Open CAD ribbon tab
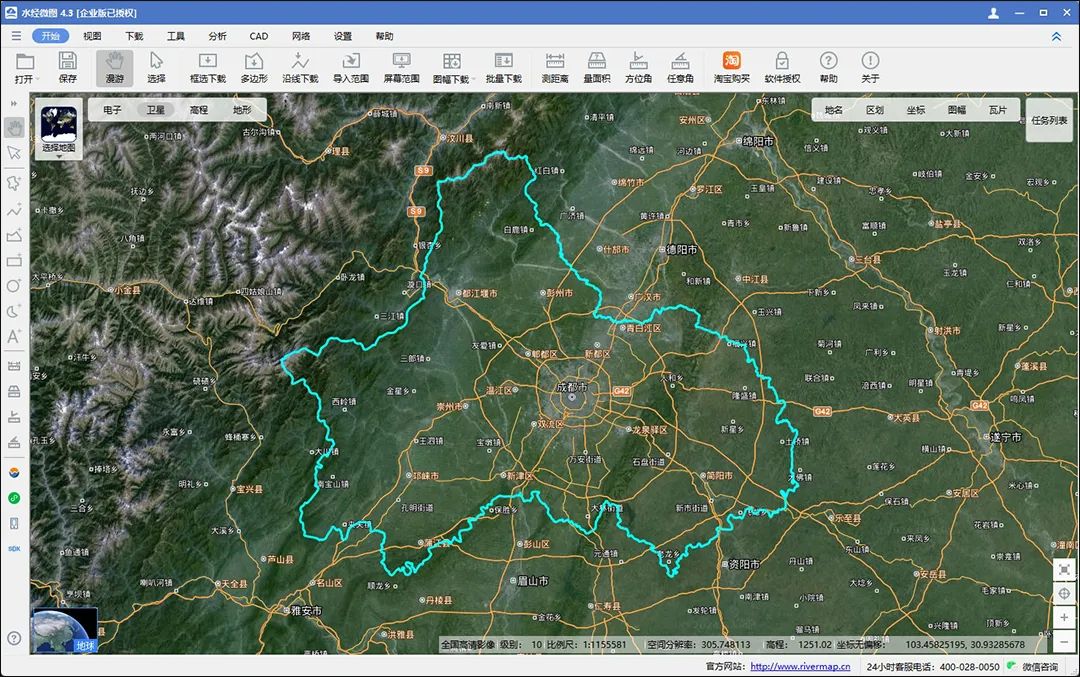The image size is (1080, 677). coord(259,36)
